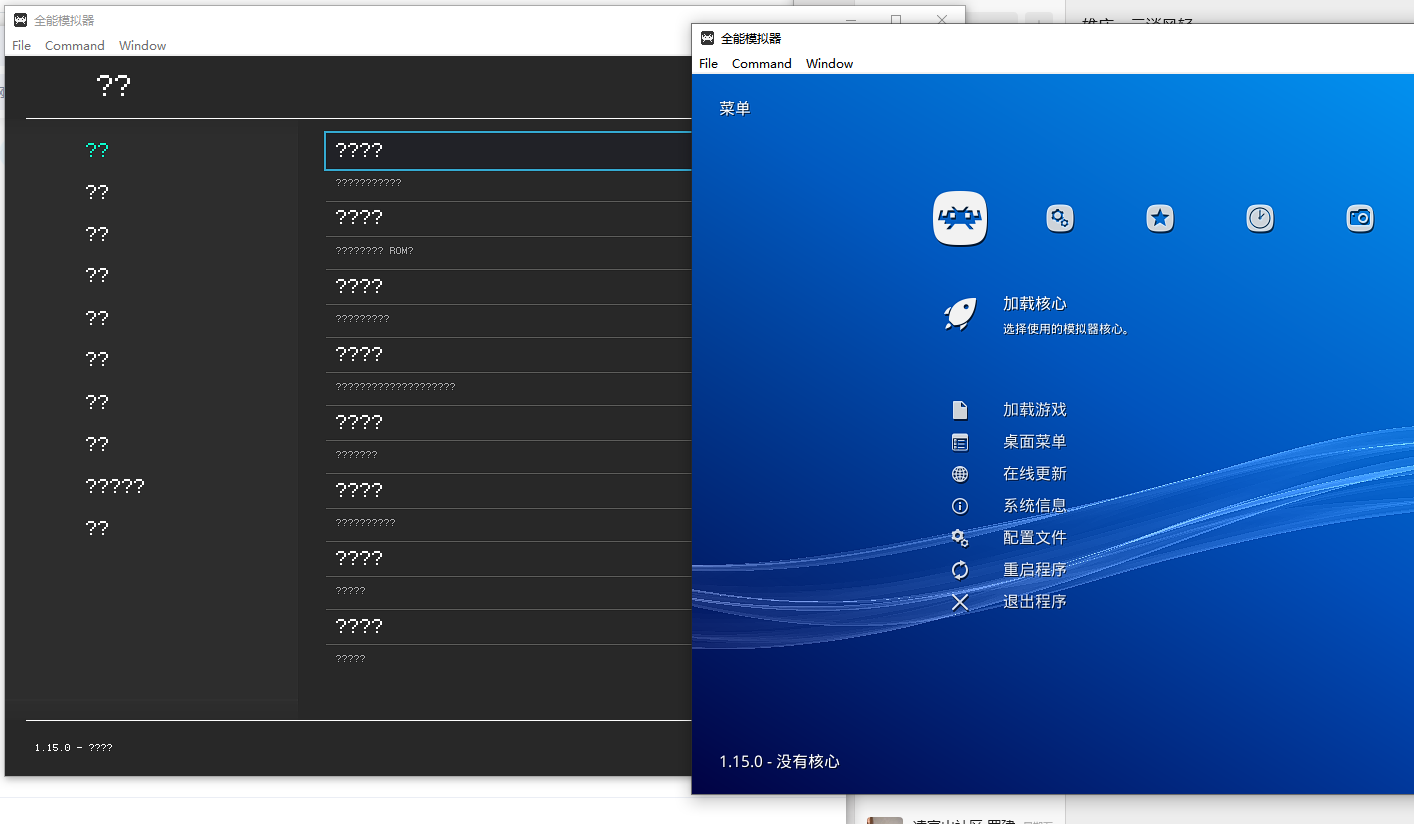Click the file icon beside 加载游戏
This screenshot has width=1414, height=824.
[x=960, y=409]
